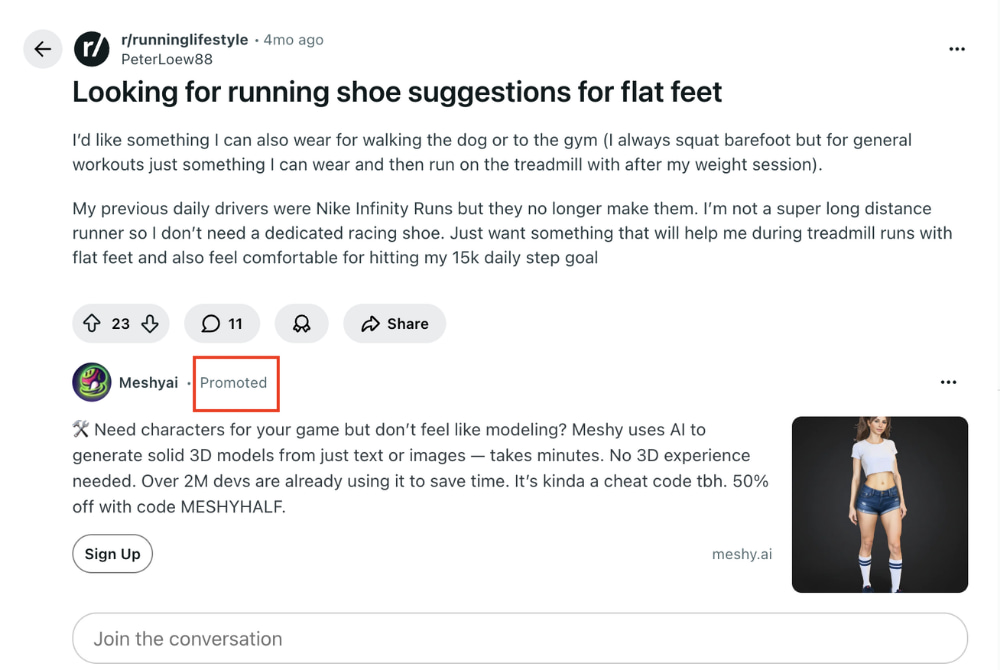This screenshot has height=670, width=1000.
Task: Open the 3D character ad thumbnail
Action: pyautogui.click(x=879, y=504)
